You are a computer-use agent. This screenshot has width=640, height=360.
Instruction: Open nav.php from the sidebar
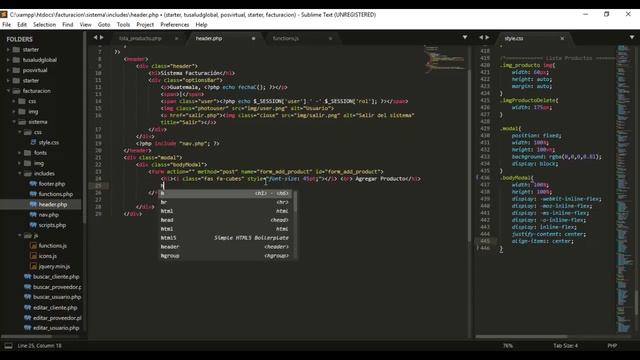(49, 215)
